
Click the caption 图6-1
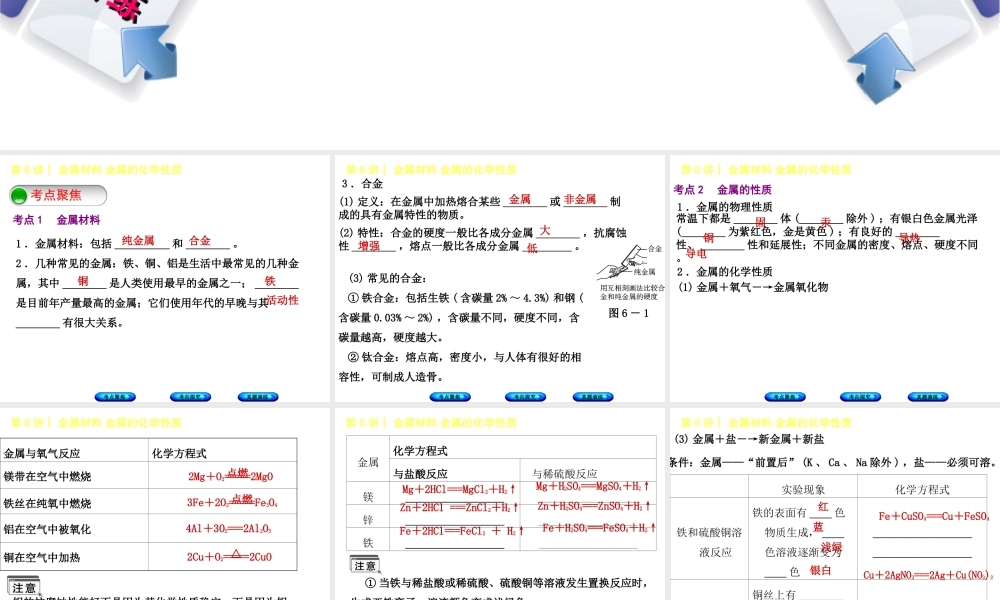[x=628, y=313]
